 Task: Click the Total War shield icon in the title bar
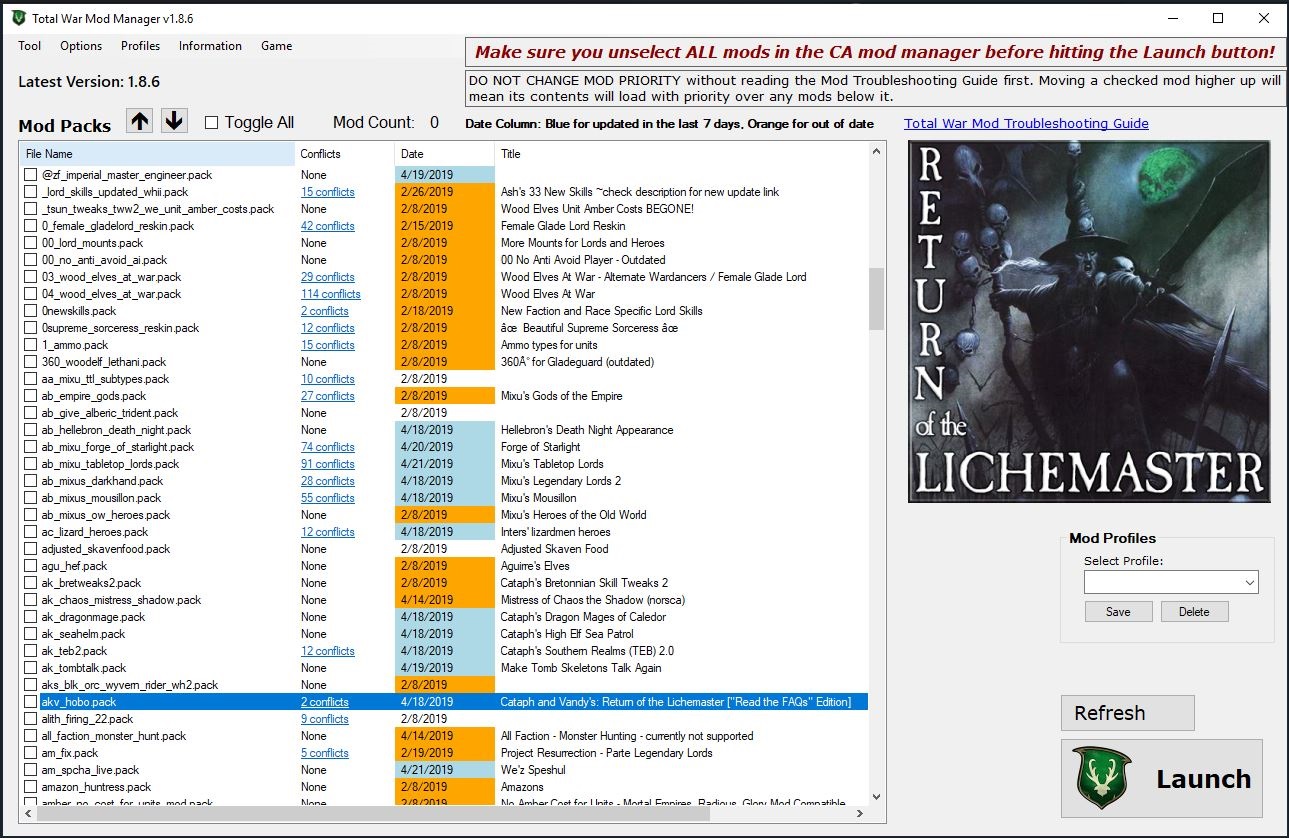[19, 18]
